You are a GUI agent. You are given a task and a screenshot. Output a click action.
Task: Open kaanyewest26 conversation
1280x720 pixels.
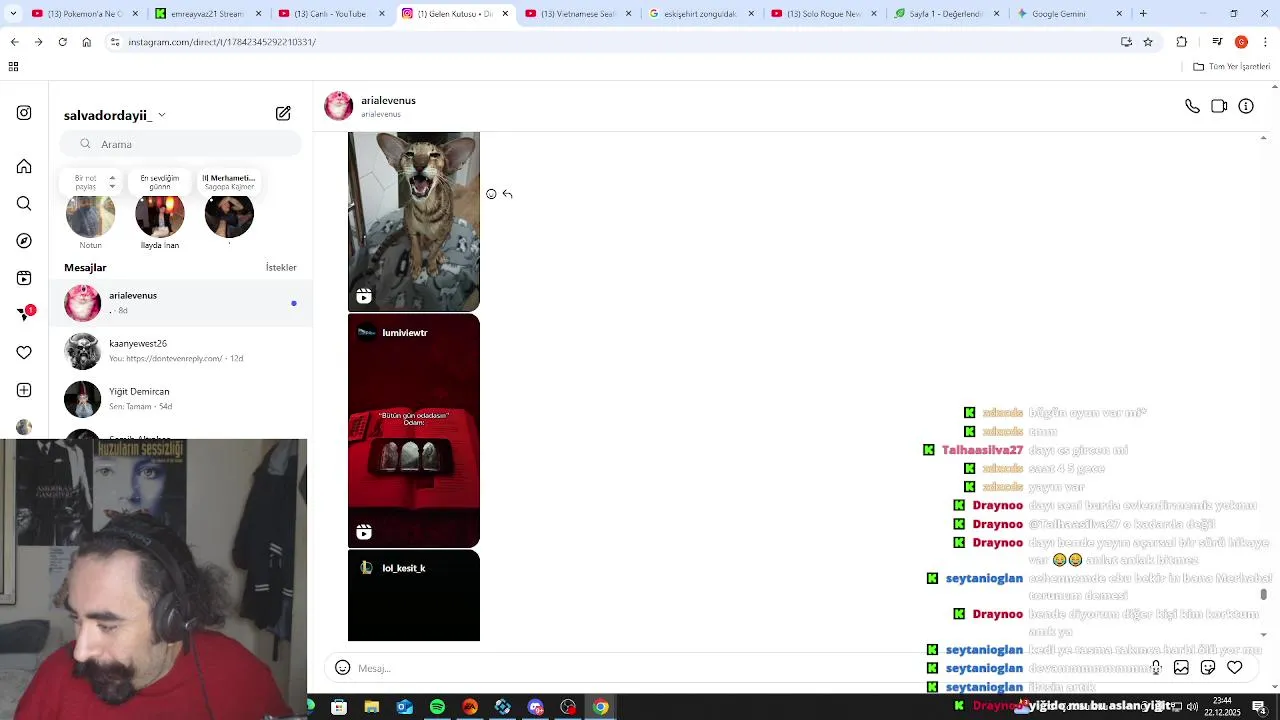(181, 351)
